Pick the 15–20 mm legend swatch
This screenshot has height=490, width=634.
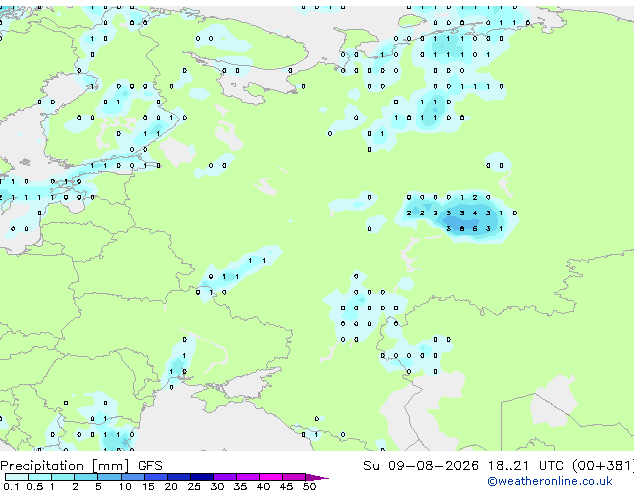pyautogui.click(x=156, y=477)
